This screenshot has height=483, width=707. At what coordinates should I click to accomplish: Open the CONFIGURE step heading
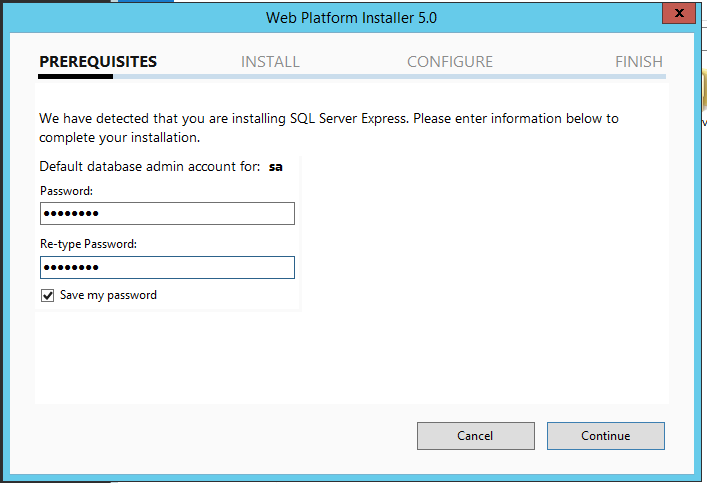point(450,62)
